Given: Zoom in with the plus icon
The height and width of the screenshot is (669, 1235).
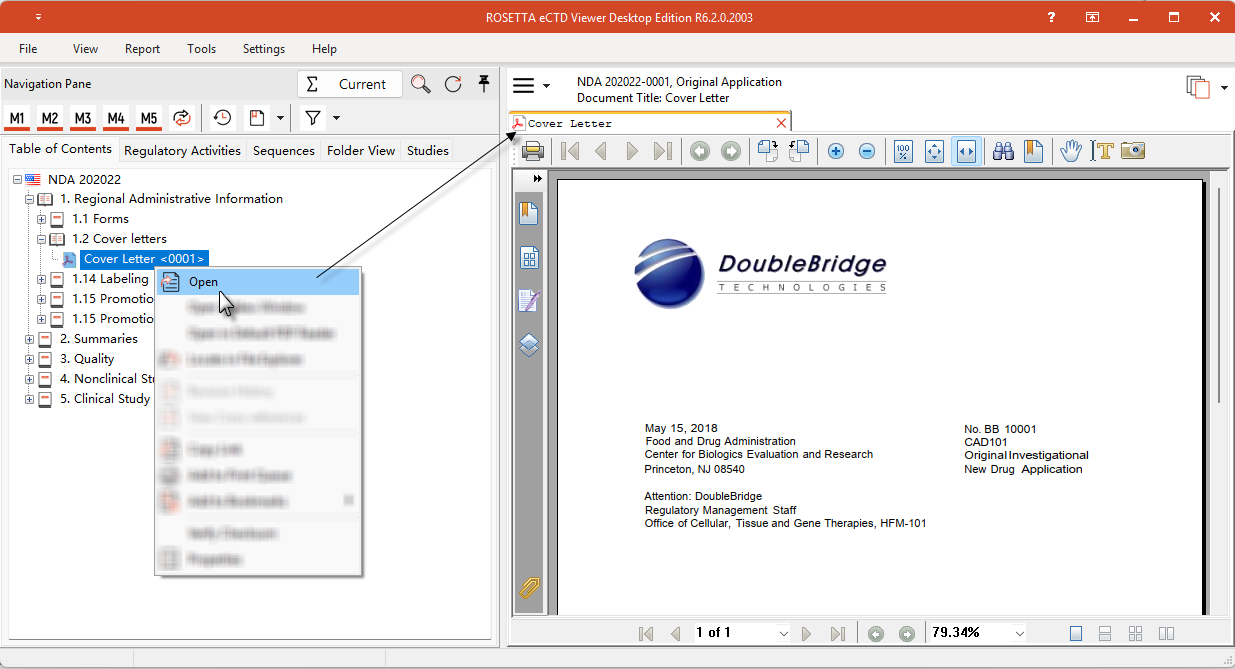Looking at the screenshot, I should (836, 151).
